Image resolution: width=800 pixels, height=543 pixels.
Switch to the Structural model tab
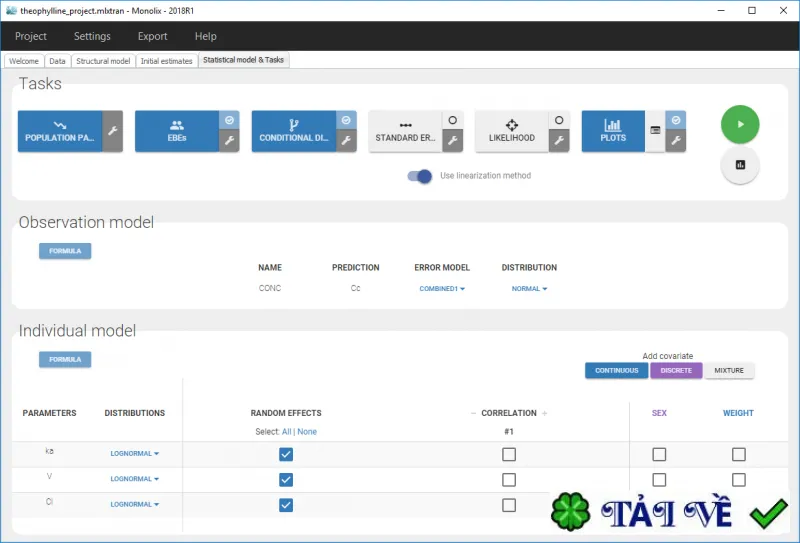point(103,61)
